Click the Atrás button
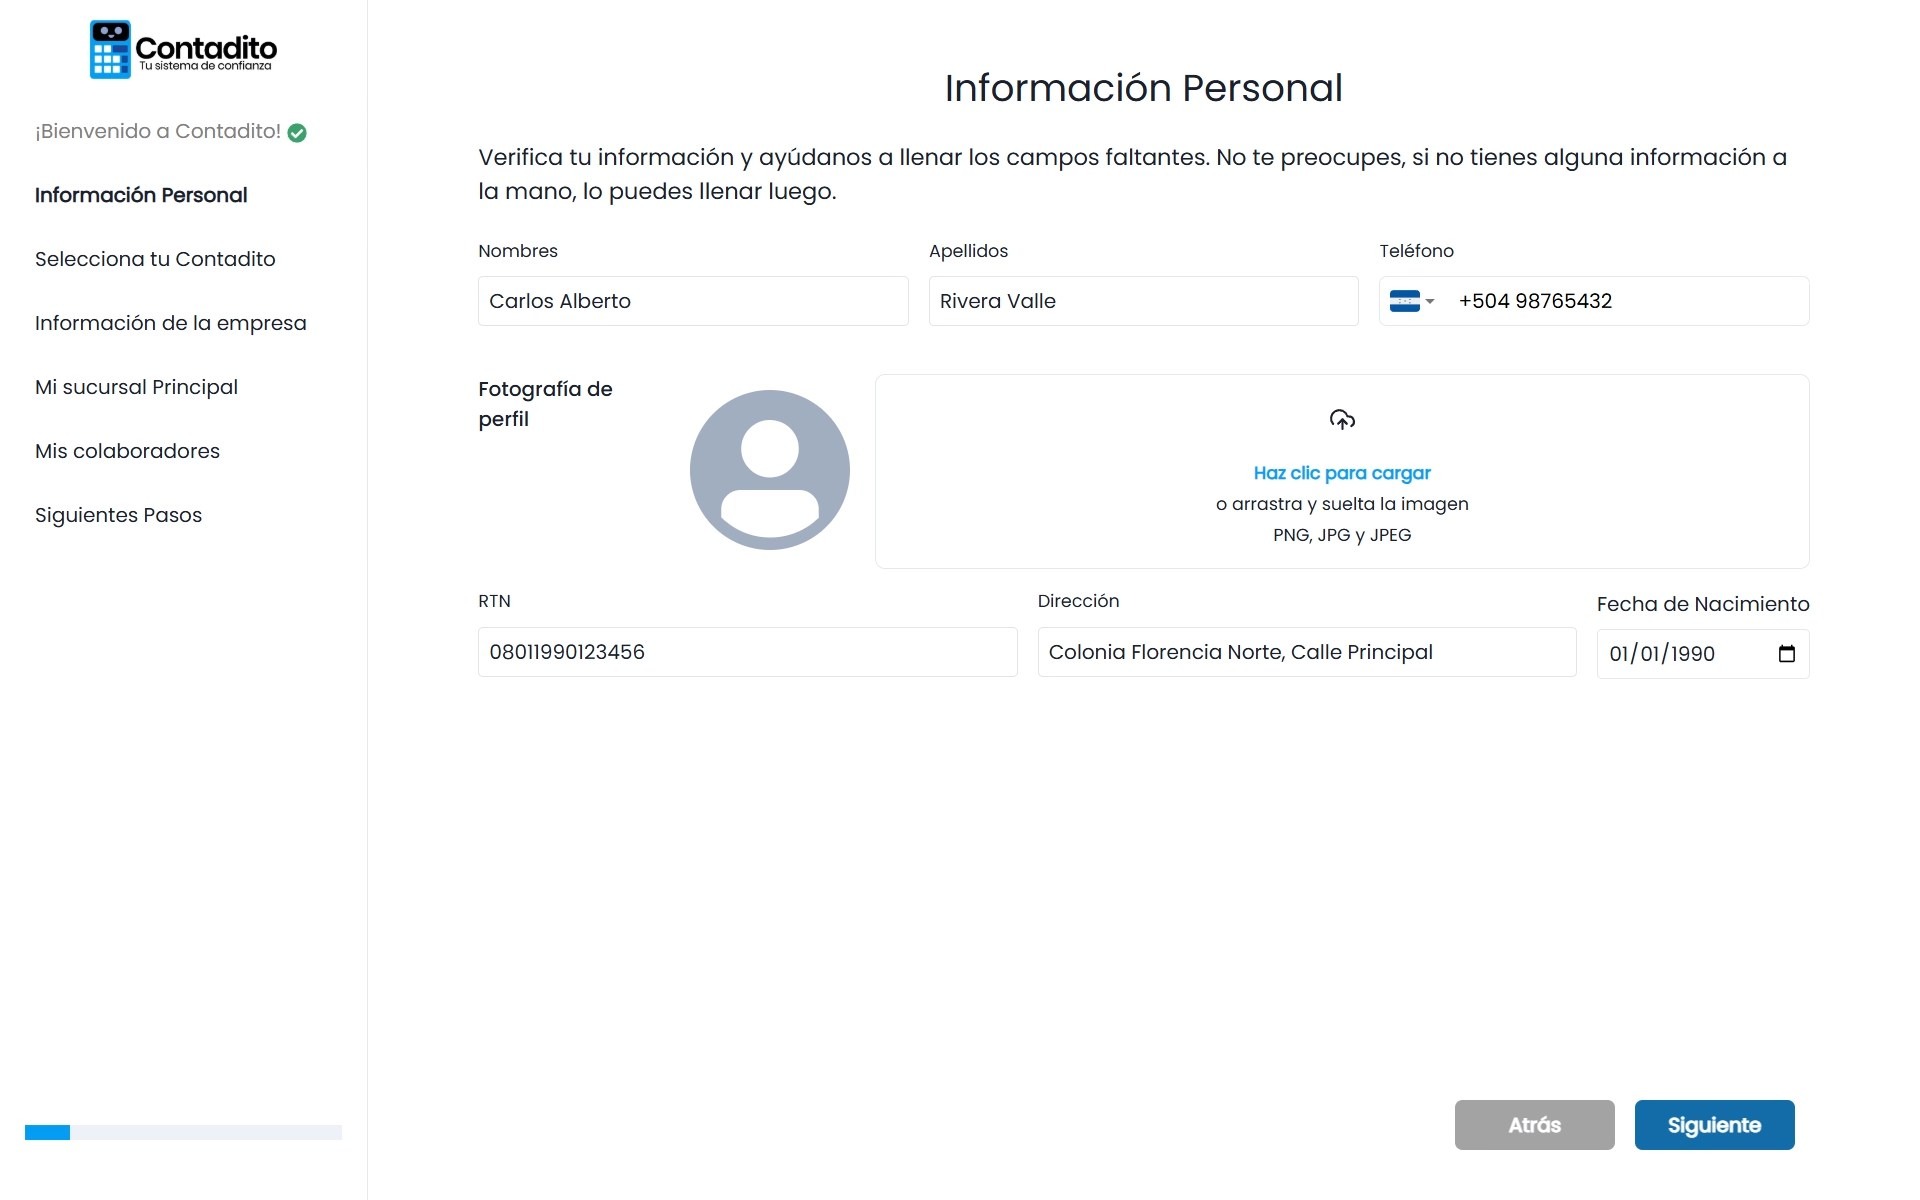 coord(1534,1125)
